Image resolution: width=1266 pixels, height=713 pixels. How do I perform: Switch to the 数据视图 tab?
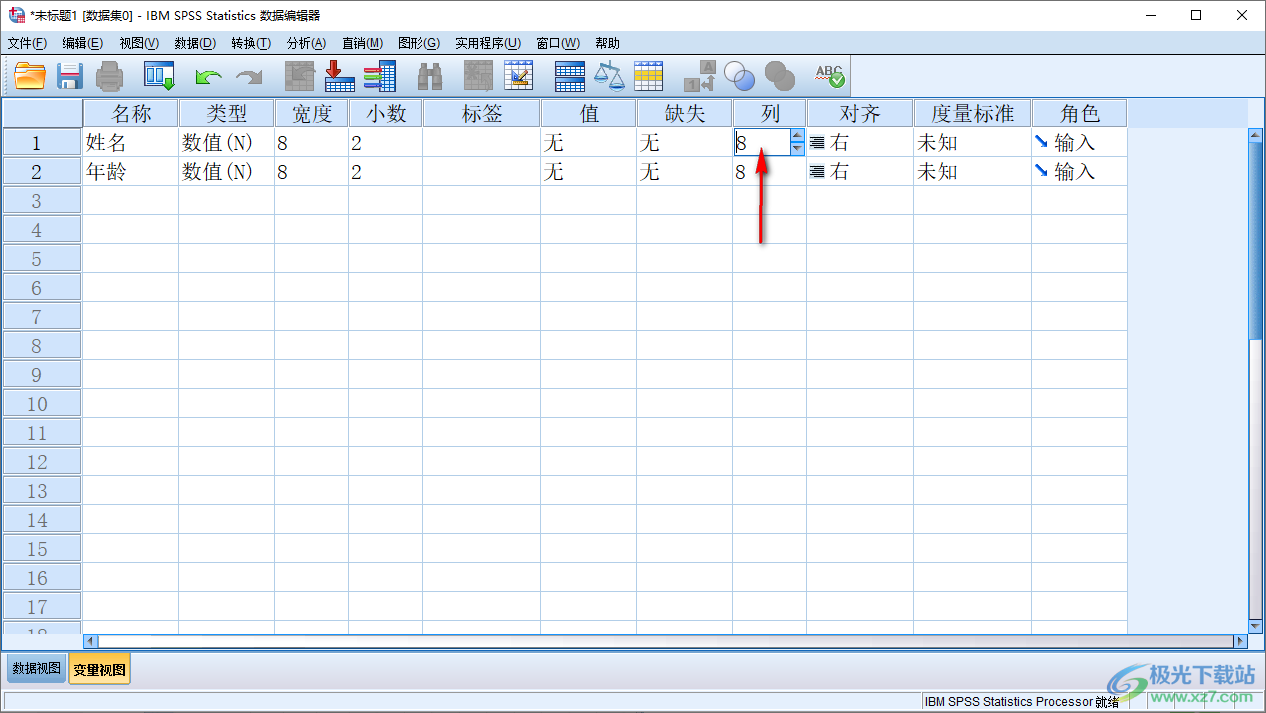click(37, 669)
